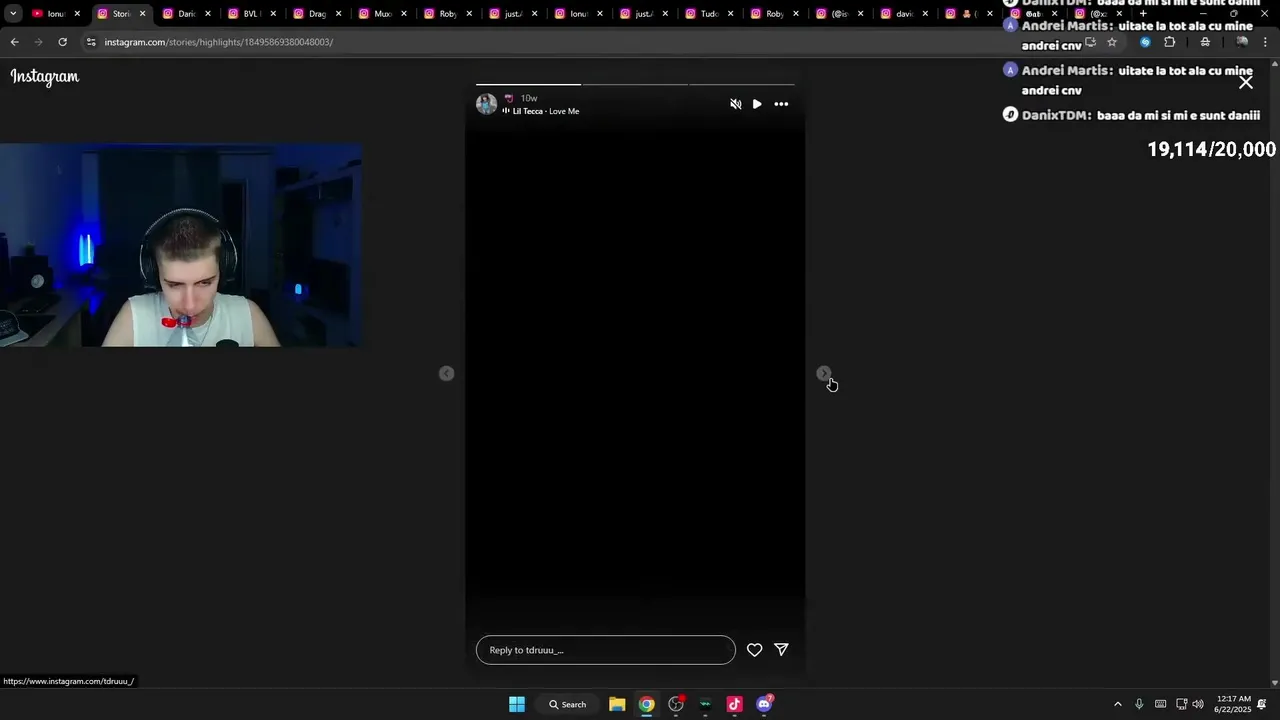Viewport: 1280px width, 720px height.
Task: Click the instagram.com address bar URL
Action: (219, 42)
